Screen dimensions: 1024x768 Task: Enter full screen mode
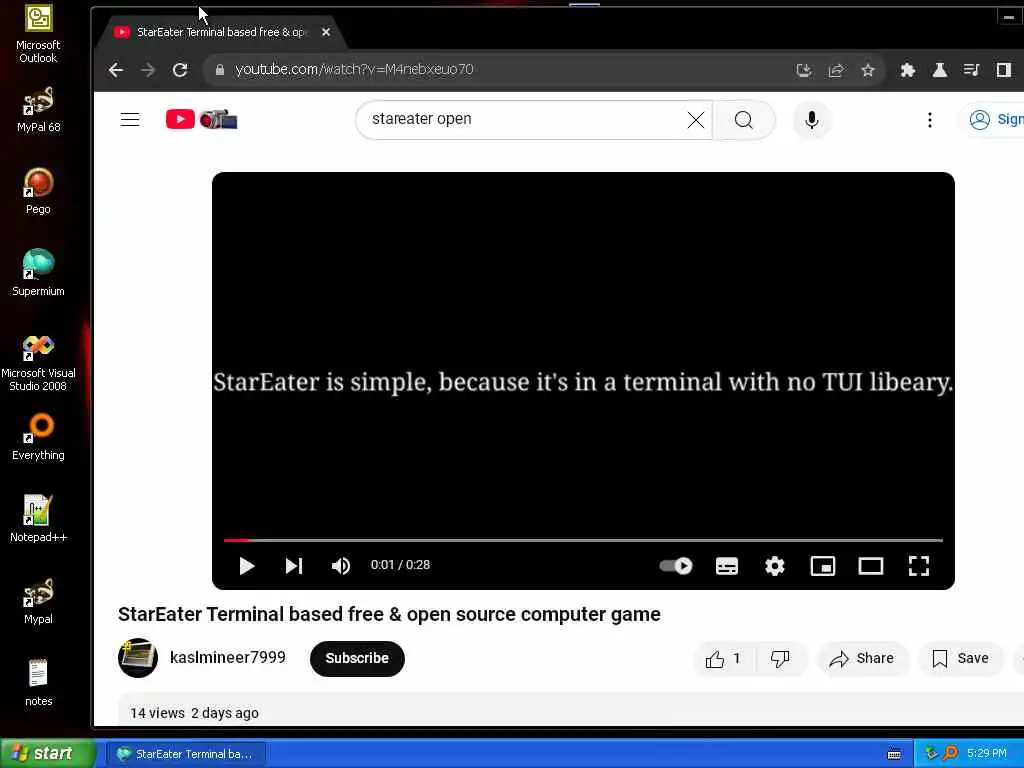click(919, 566)
